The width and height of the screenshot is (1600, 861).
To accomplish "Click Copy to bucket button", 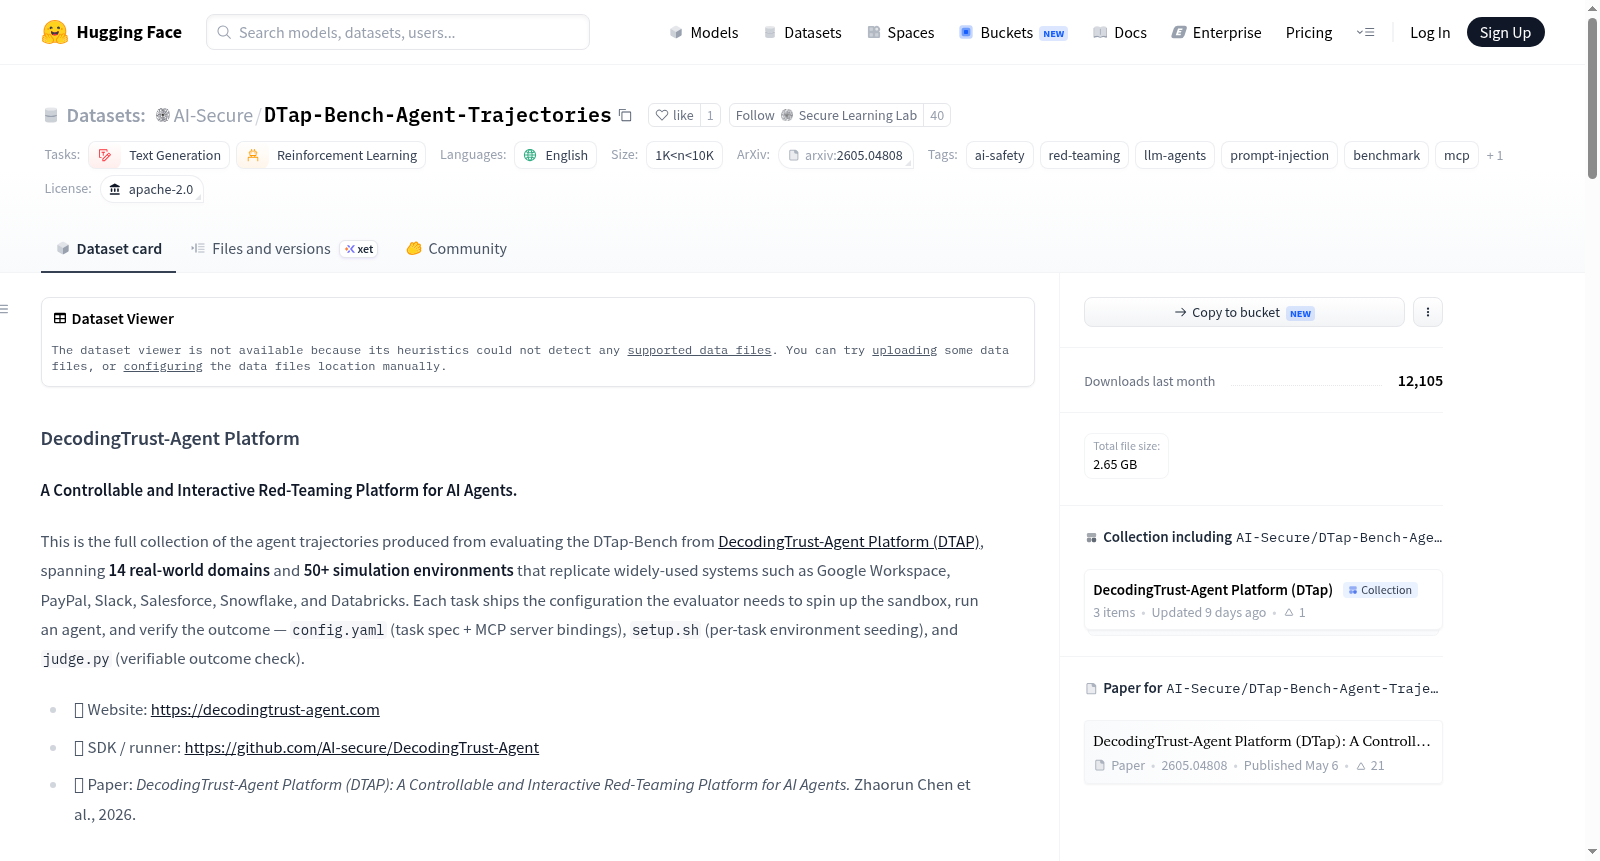I will pyautogui.click(x=1244, y=312).
